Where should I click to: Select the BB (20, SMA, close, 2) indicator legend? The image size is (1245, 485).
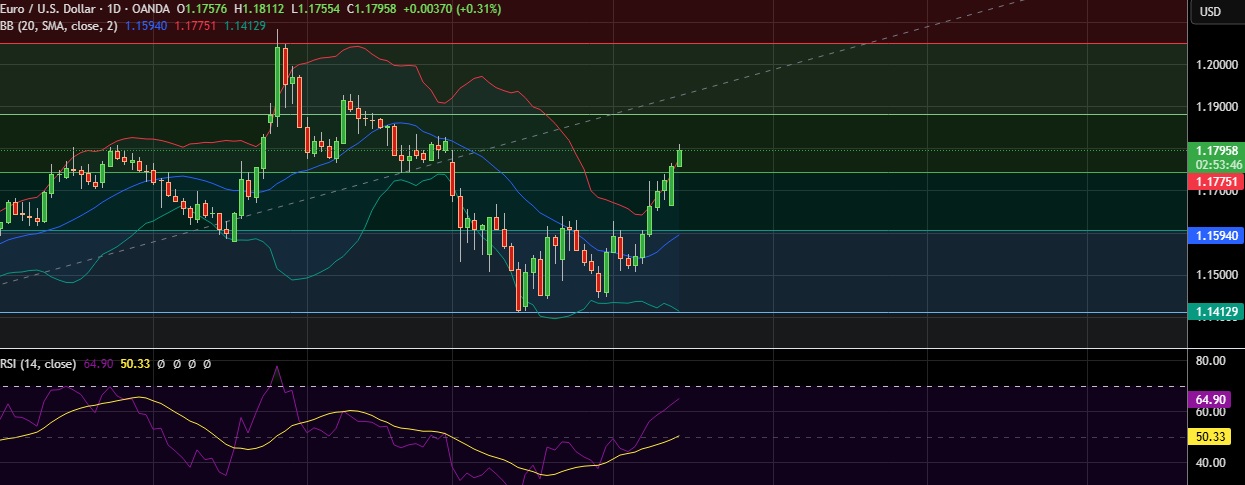[x=59, y=25]
